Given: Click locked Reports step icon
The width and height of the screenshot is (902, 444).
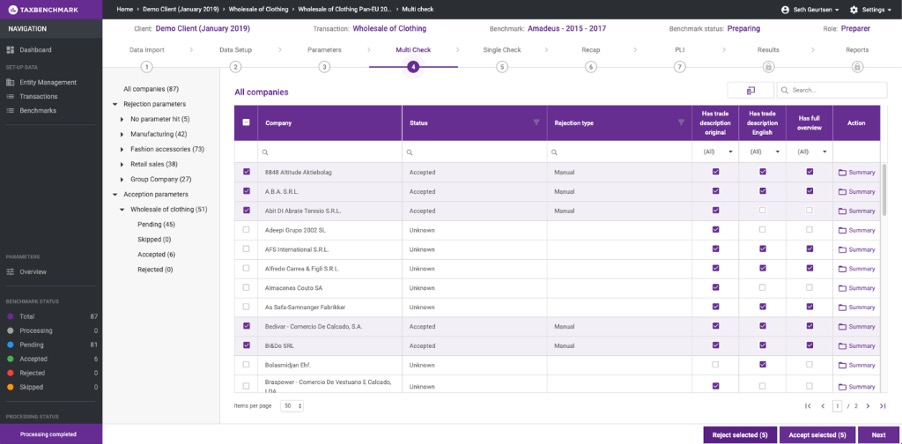Looking at the screenshot, I should coord(857,67).
